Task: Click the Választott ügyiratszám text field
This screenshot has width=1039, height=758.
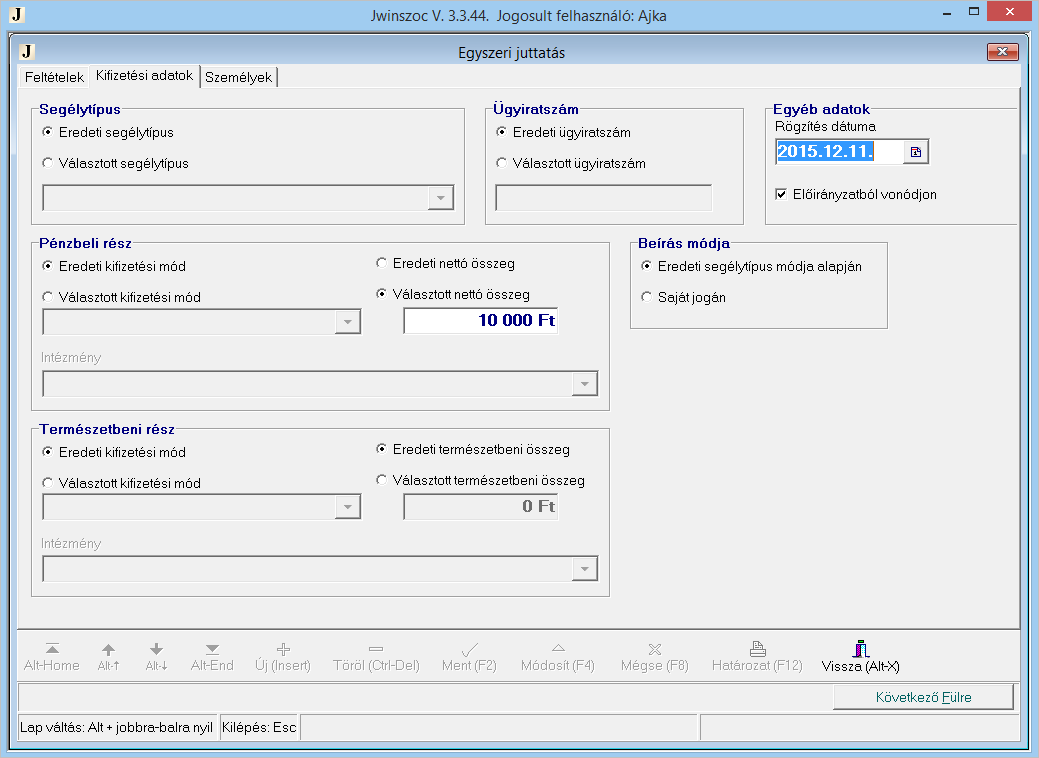Action: (x=604, y=198)
